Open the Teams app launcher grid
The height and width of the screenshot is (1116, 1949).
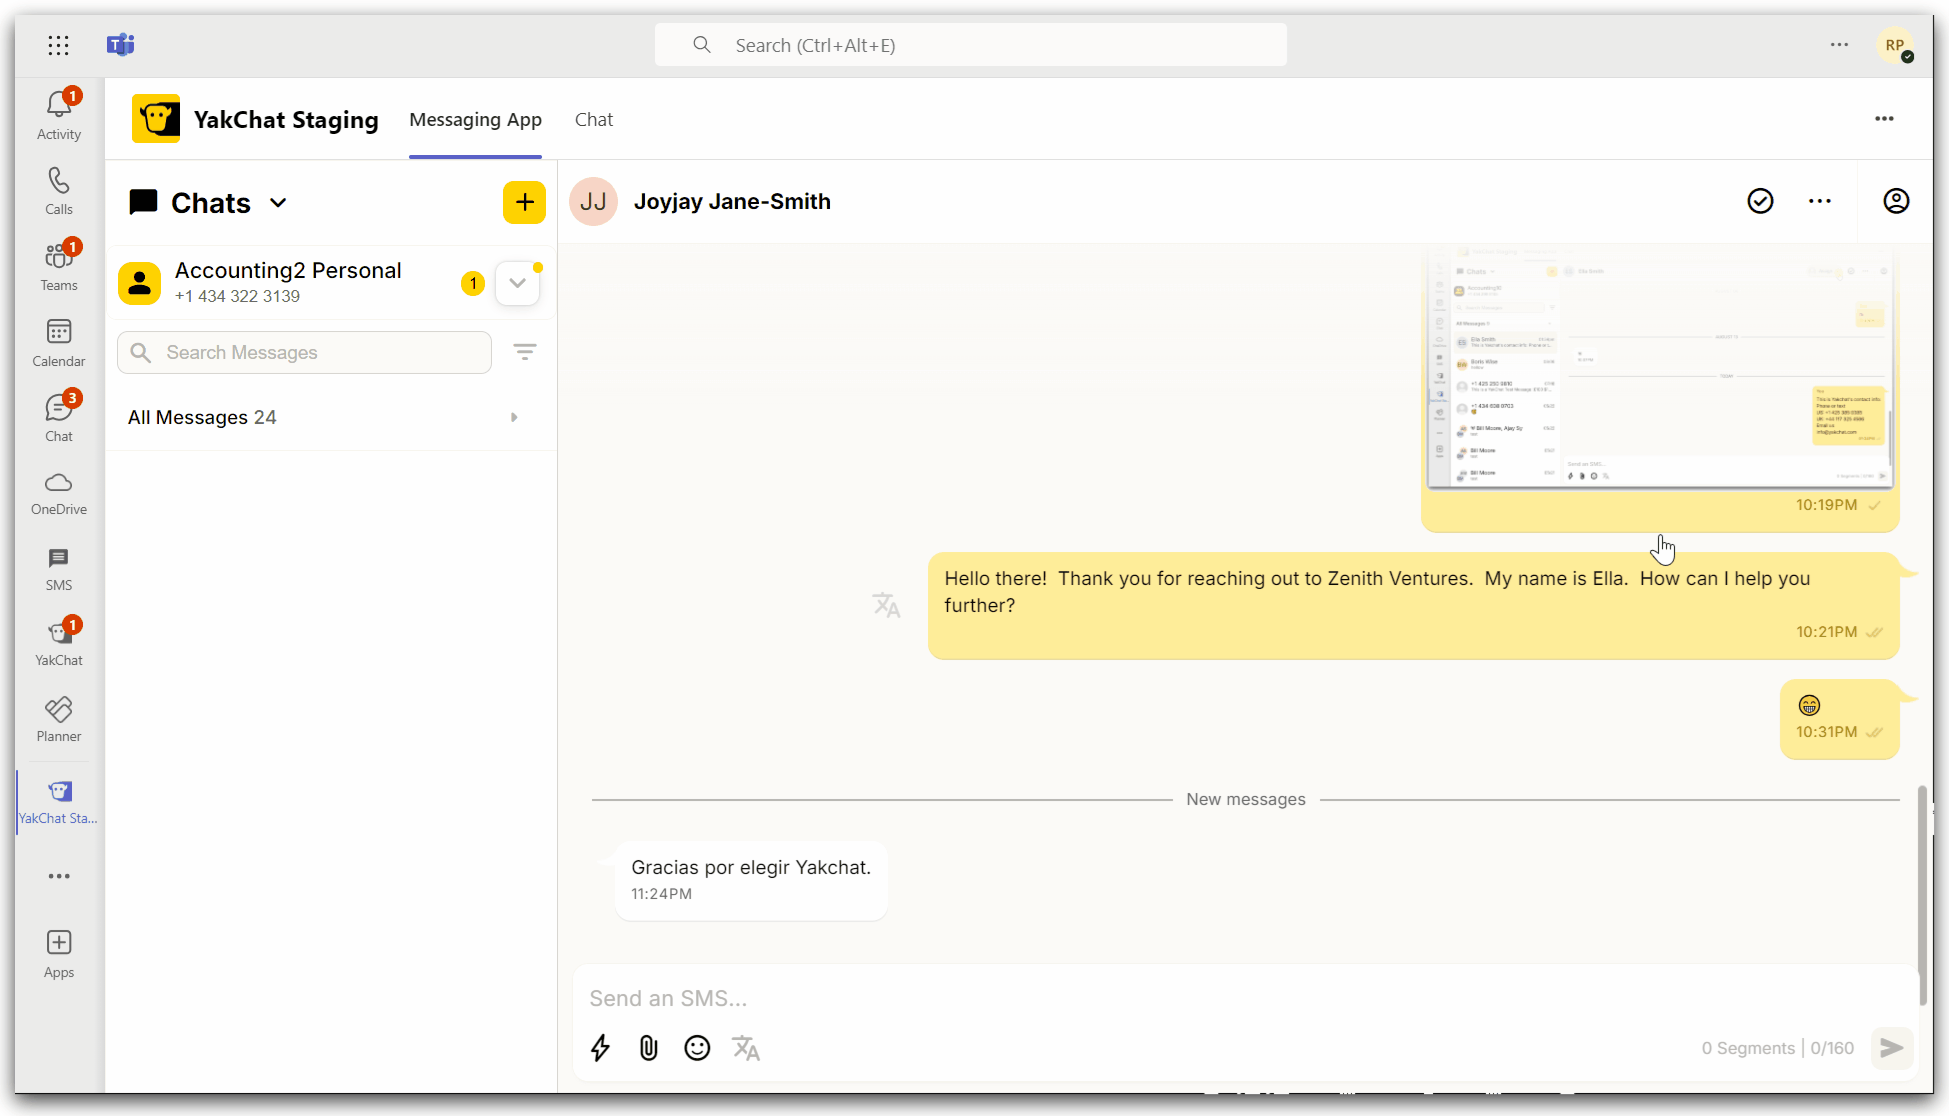point(59,45)
